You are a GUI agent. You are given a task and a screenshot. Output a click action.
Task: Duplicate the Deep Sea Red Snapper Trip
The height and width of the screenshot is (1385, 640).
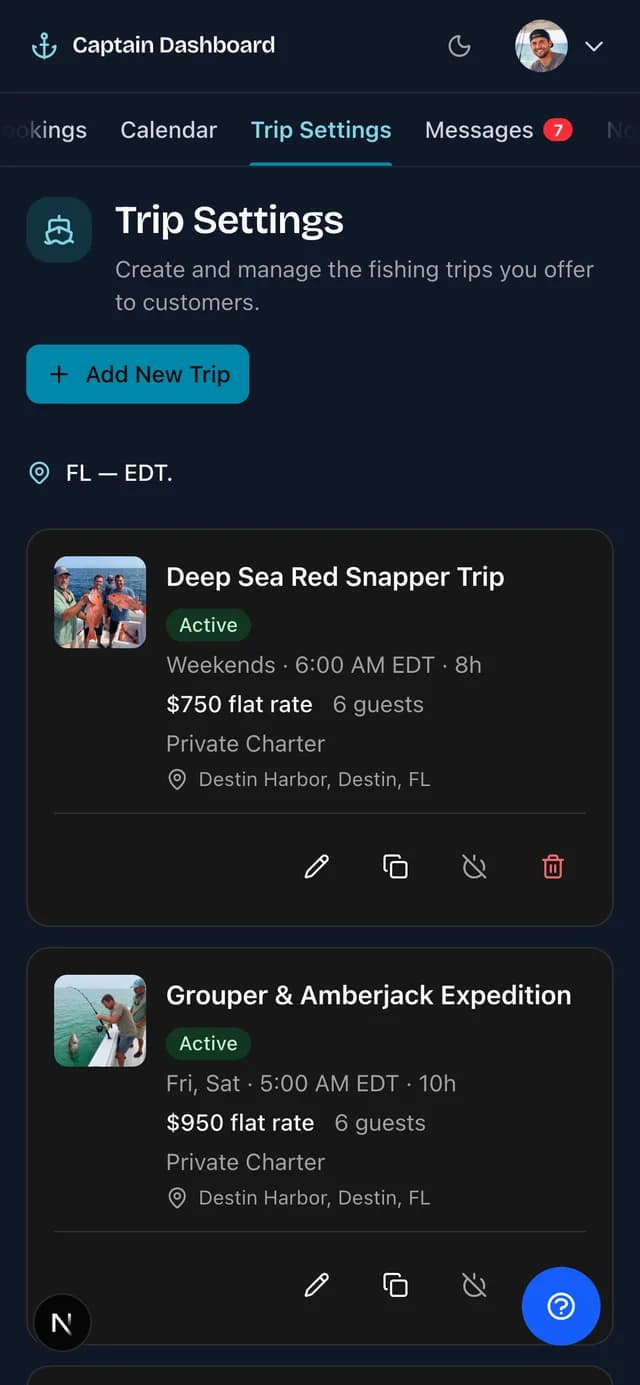pos(395,867)
